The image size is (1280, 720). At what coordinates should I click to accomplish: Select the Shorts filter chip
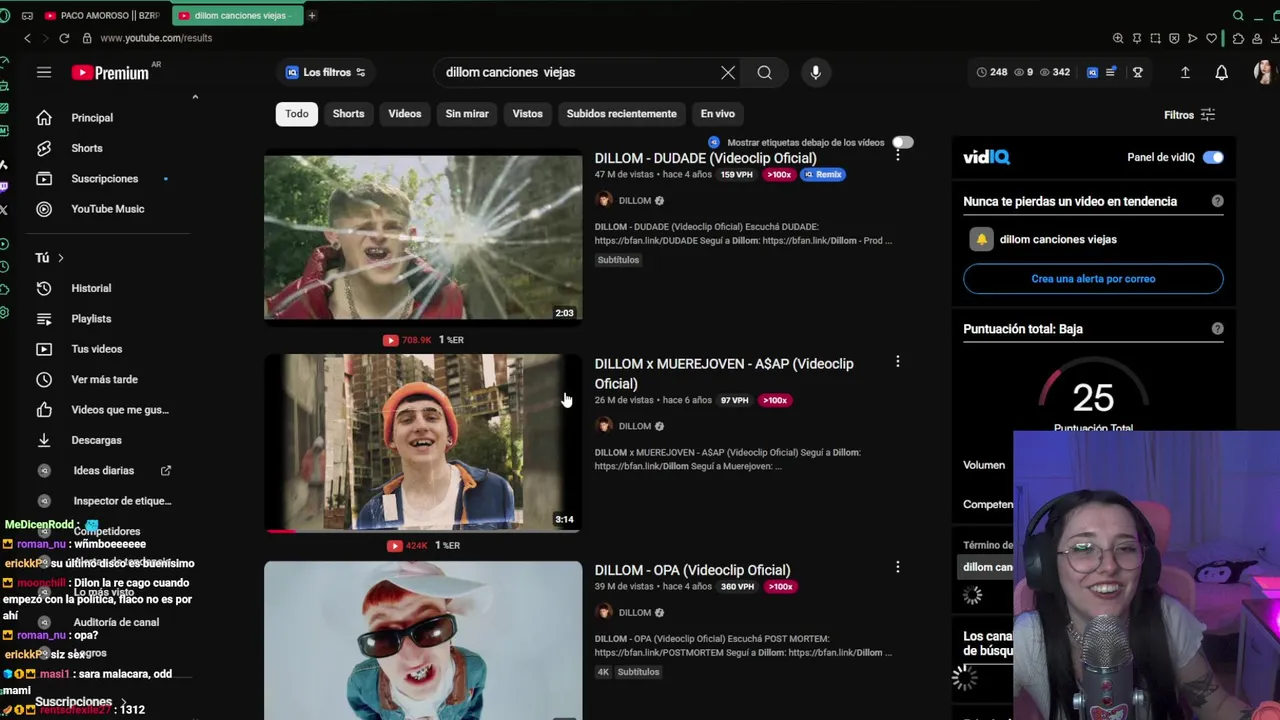[348, 114]
